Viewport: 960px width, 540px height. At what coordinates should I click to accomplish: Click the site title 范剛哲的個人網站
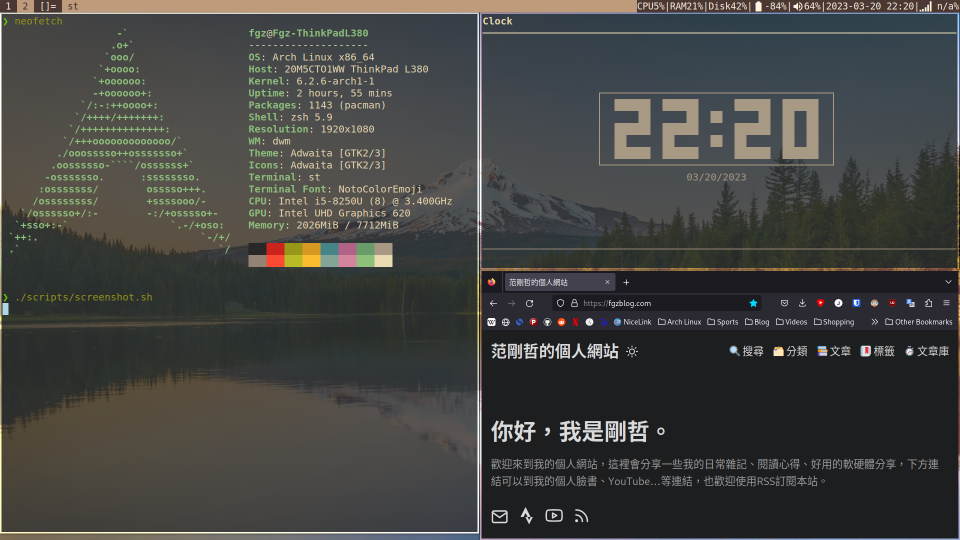(555, 351)
